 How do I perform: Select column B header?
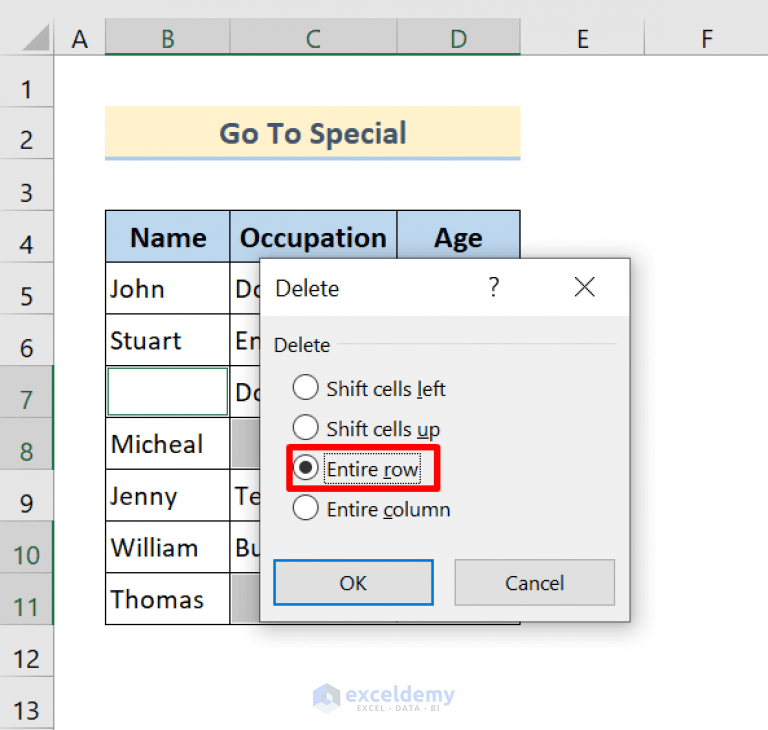click(168, 38)
